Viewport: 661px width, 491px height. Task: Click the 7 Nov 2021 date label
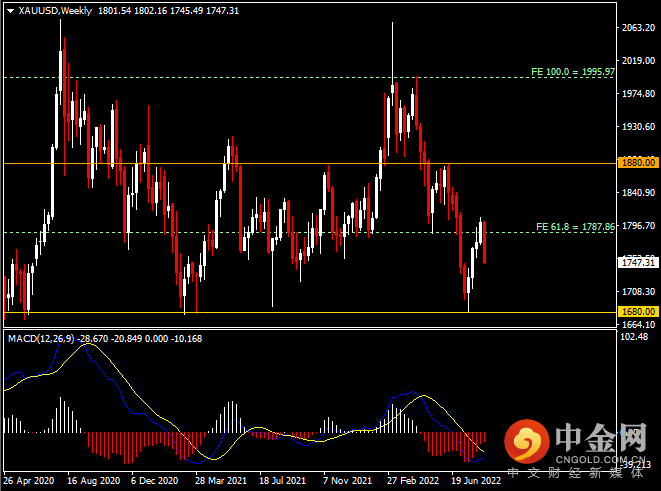coord(347,480)
